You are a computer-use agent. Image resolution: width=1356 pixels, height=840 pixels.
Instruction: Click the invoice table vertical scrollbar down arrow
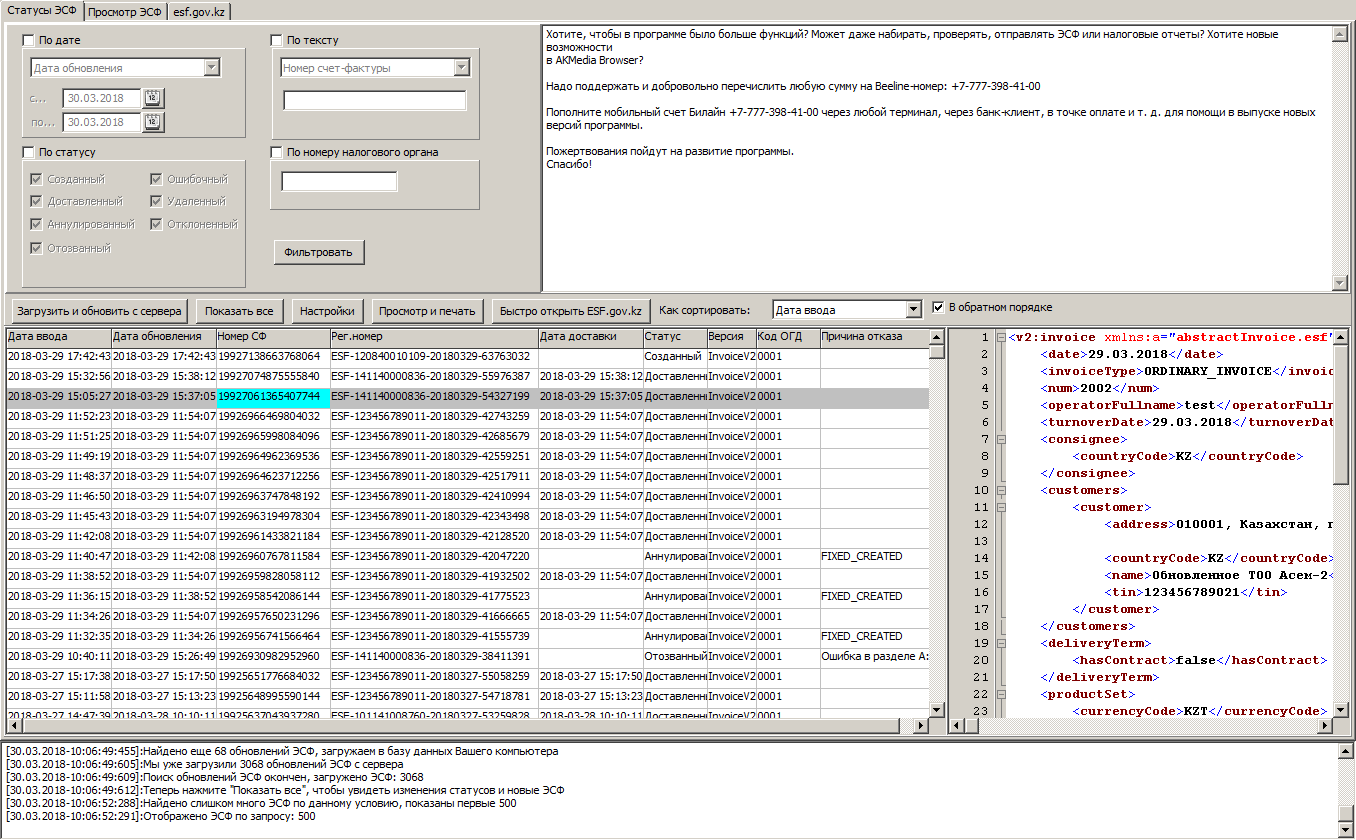click(937, 709)
